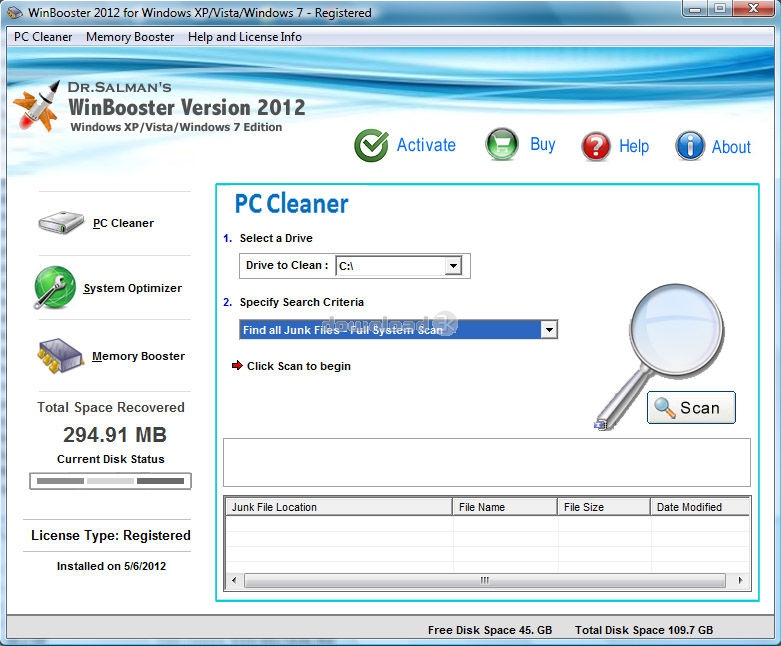Viewport: 781px width, 646px height.
Task: Minimize the WinBooster window
Action: click(696, 9)
